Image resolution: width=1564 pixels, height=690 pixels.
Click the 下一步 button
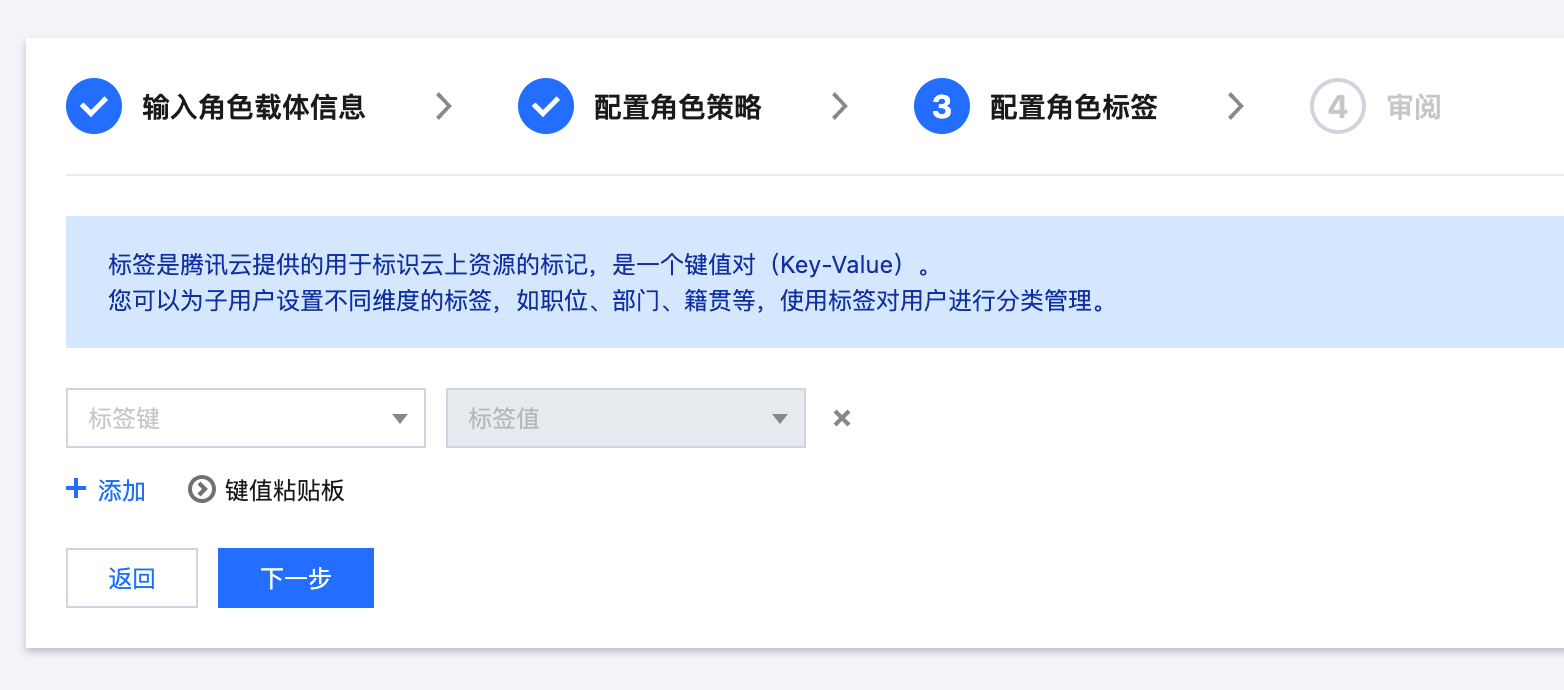(x=296, y=578)
